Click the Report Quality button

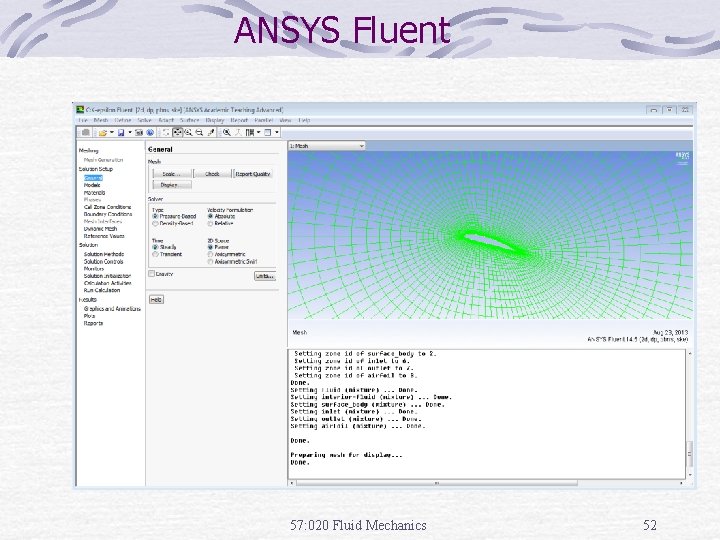(253, 174)
